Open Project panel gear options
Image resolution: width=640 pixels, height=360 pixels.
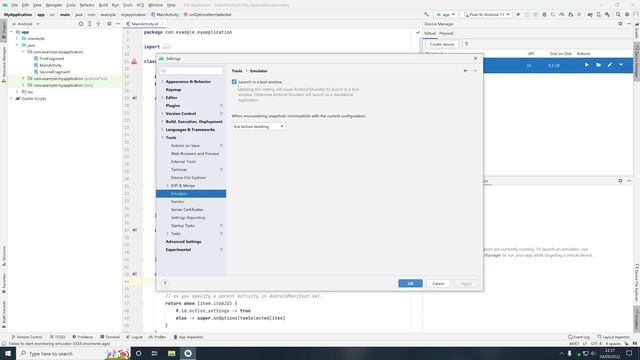tap(109, 24)
